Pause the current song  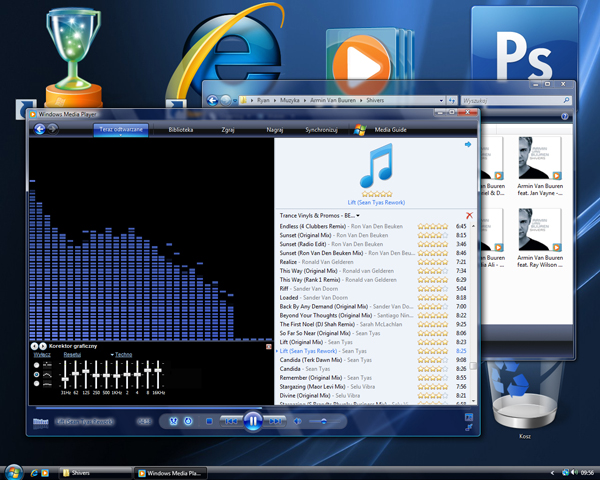click(253, 421)
